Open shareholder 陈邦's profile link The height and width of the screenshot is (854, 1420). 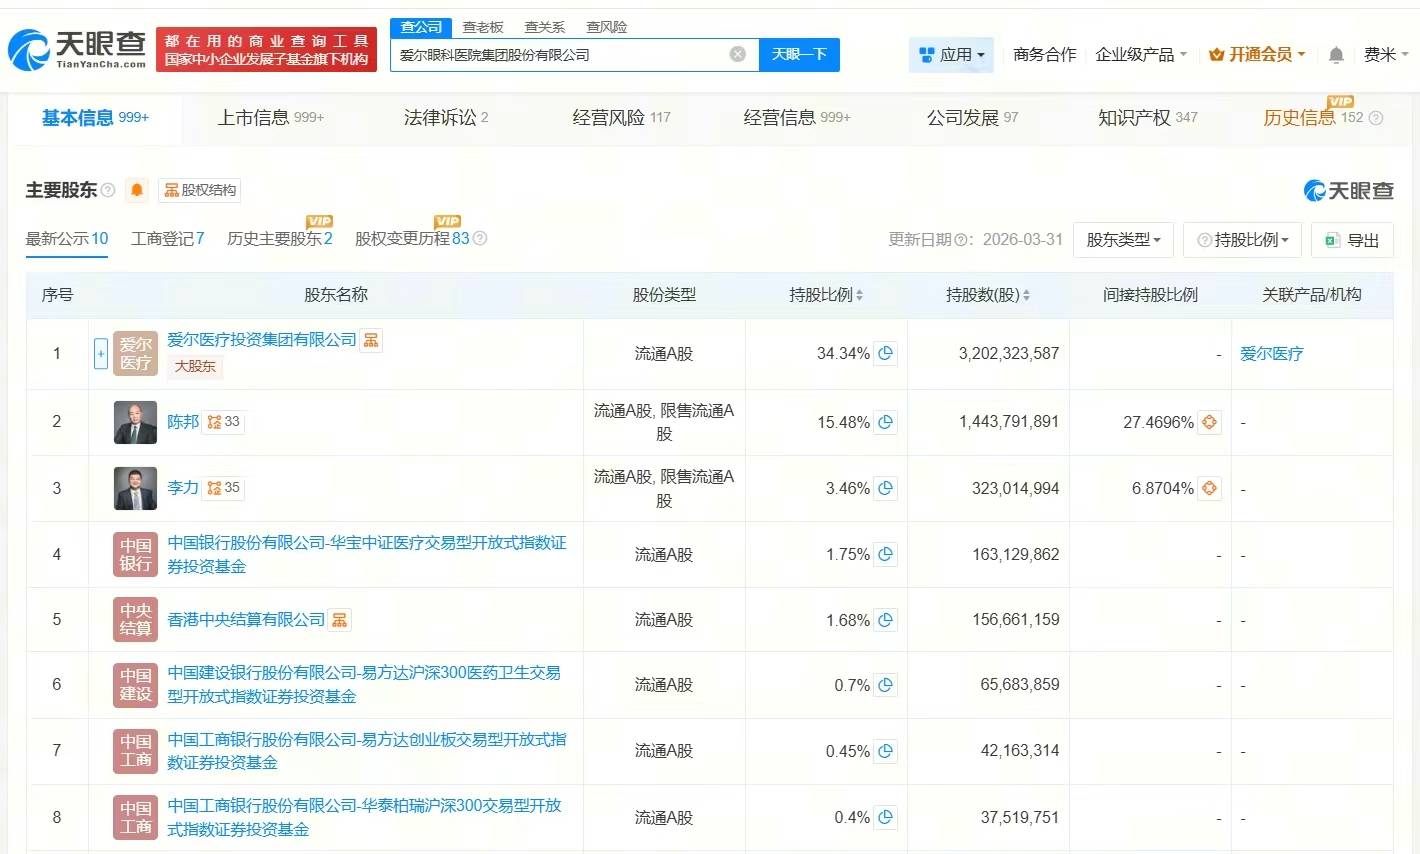pyautogui.click(x=183, y=422)
